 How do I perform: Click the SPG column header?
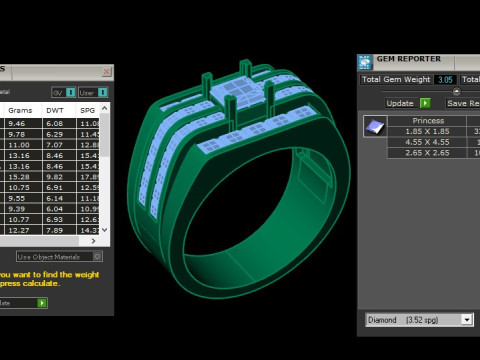88,110
